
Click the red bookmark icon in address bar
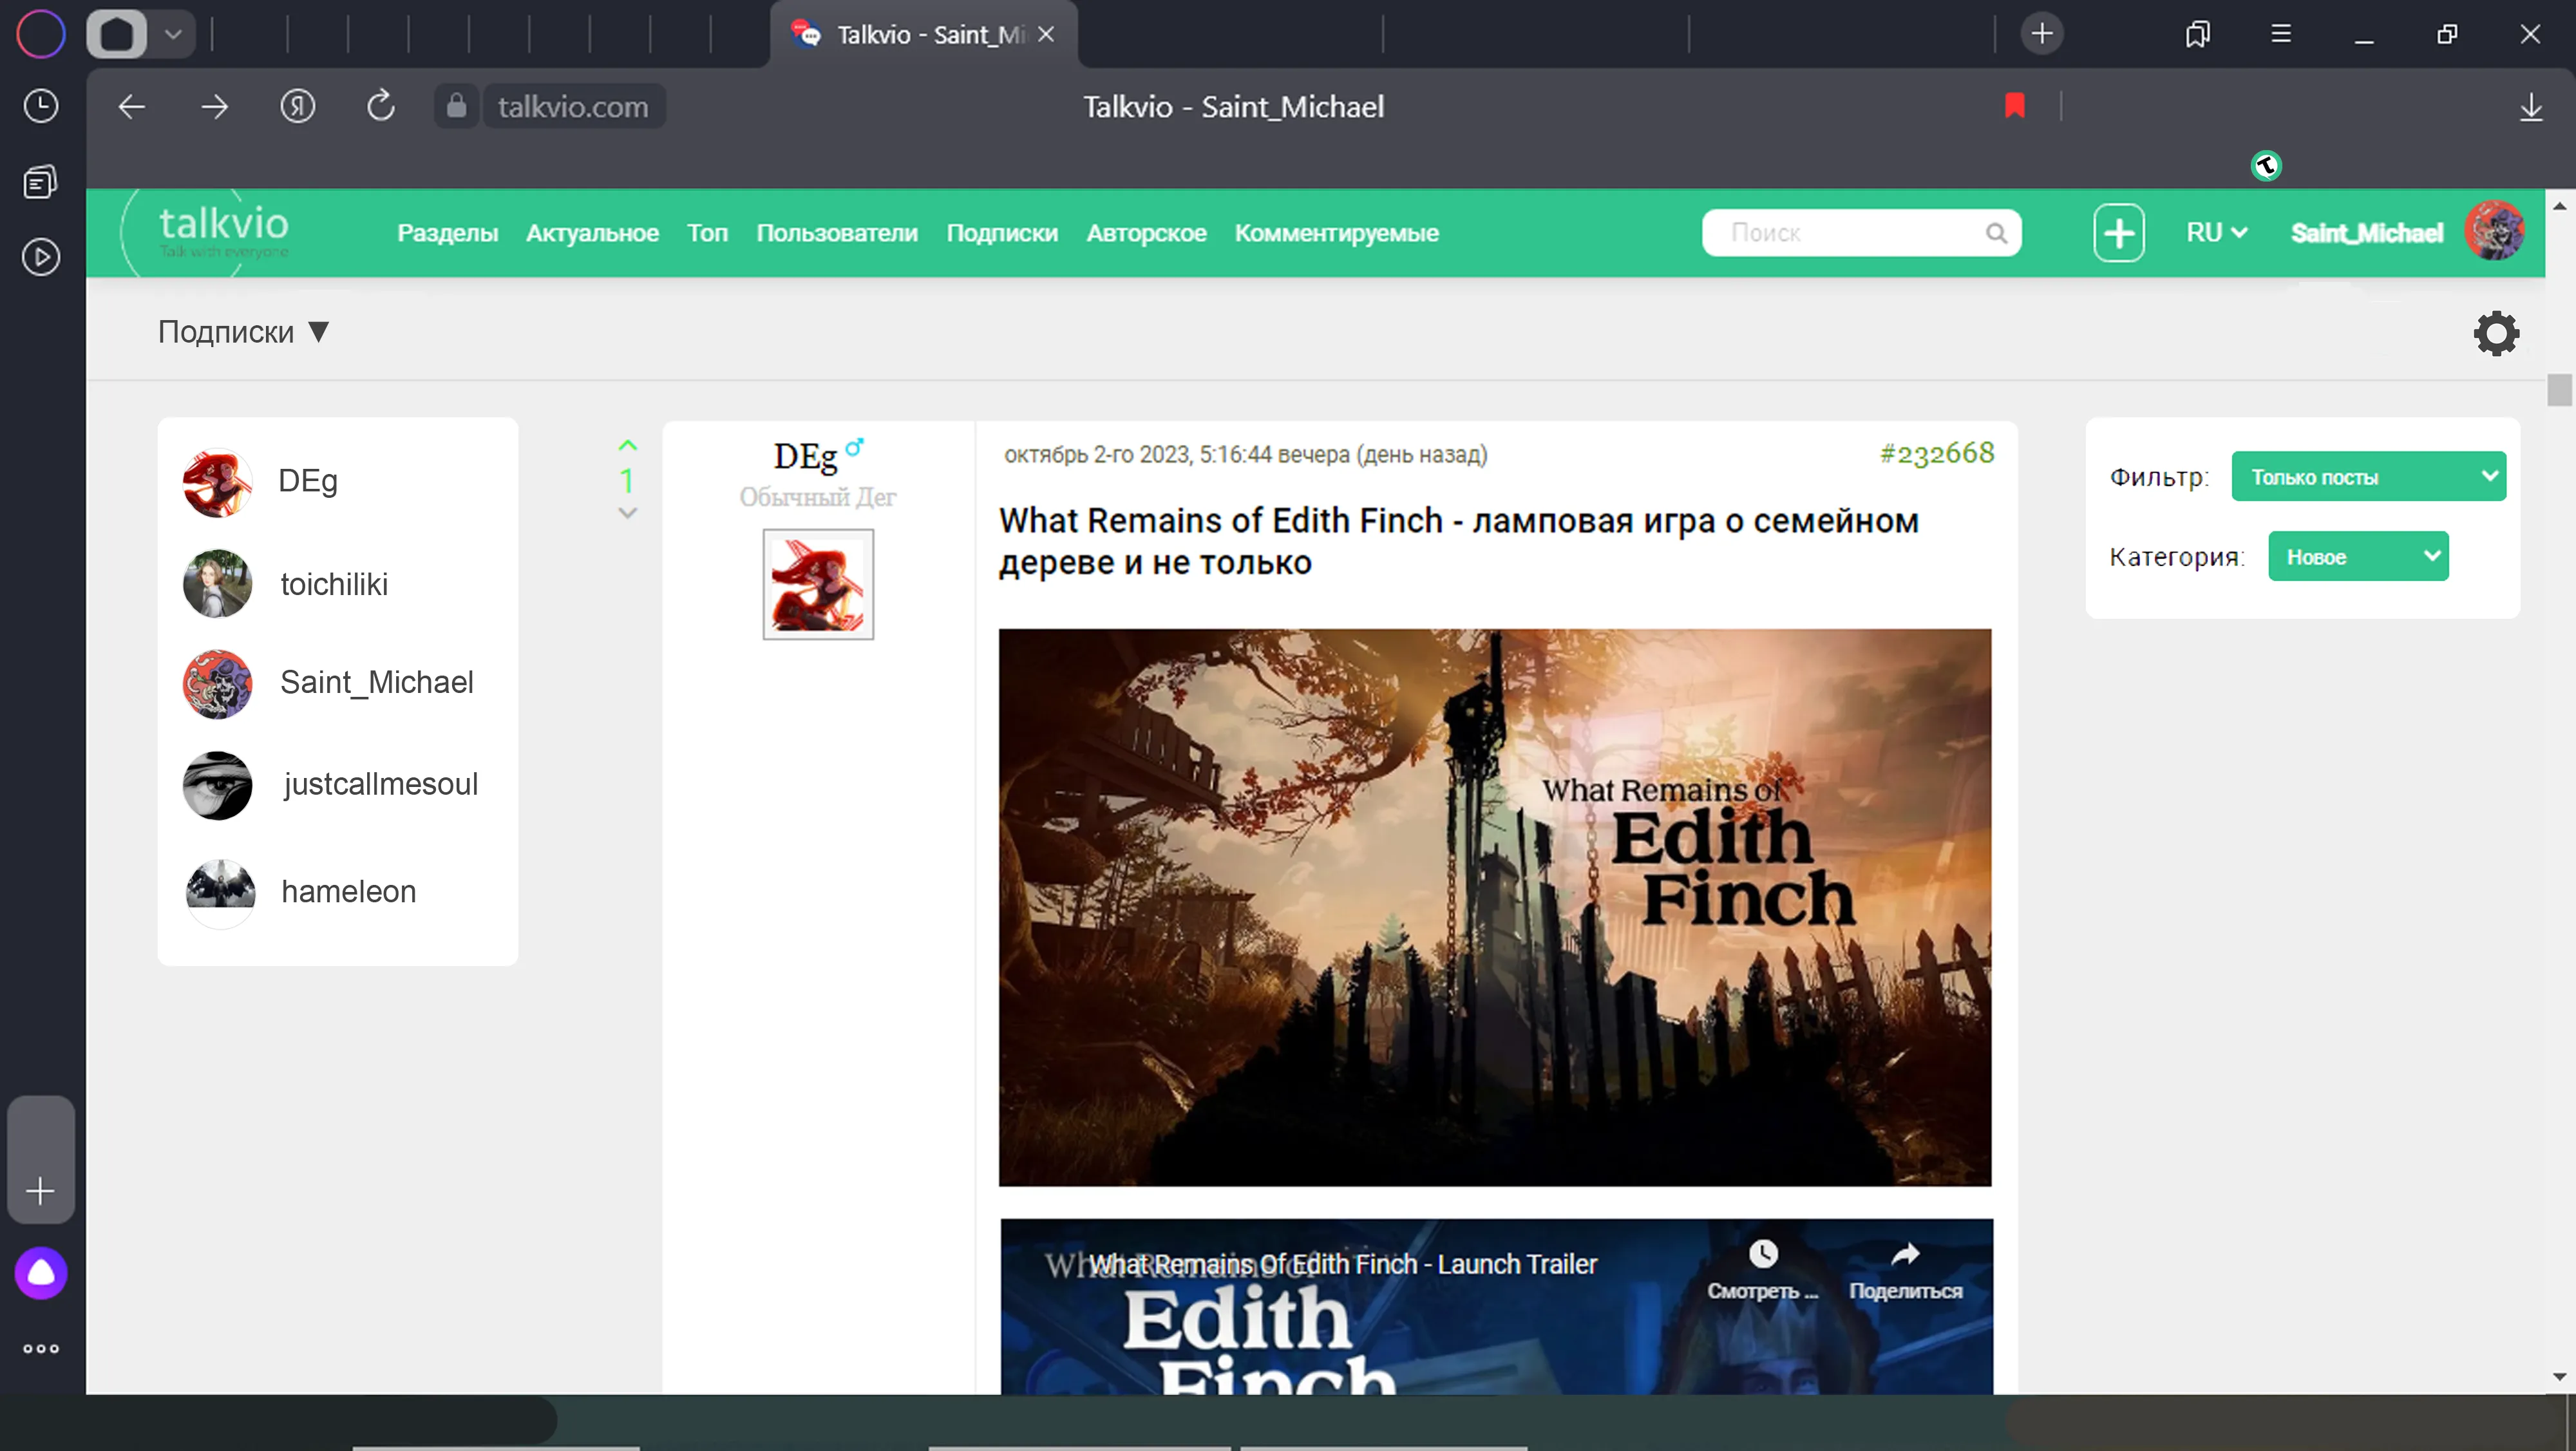point(2014,106)
